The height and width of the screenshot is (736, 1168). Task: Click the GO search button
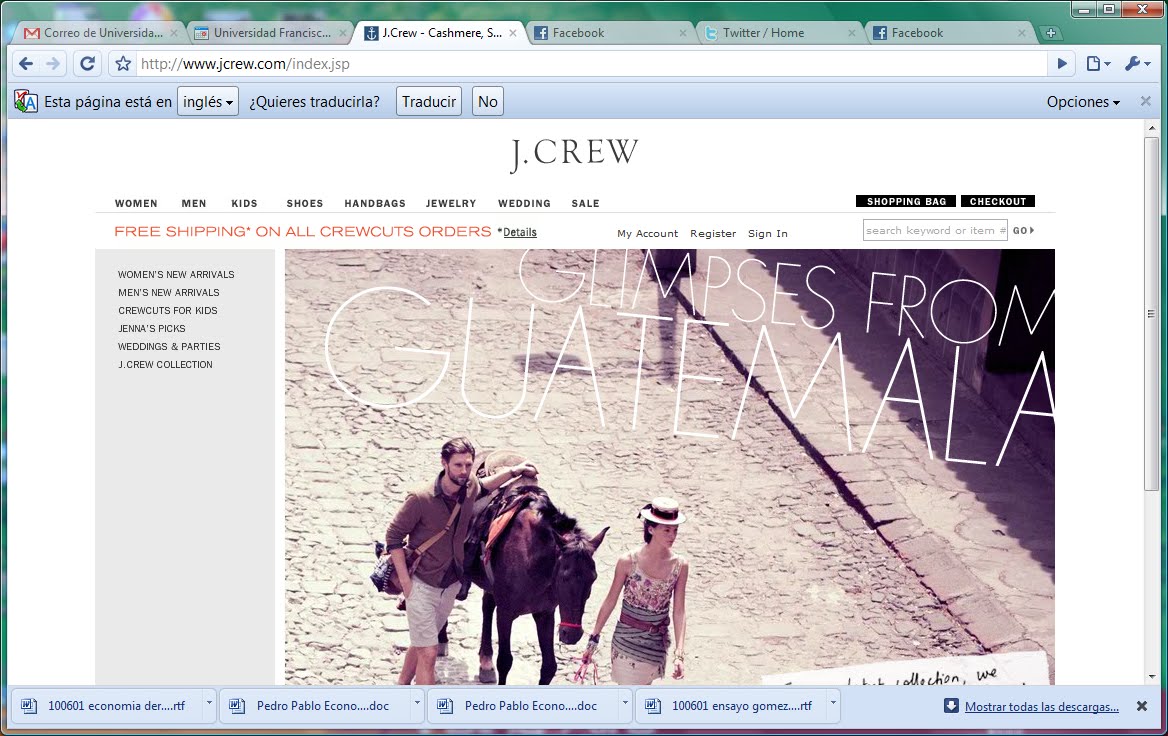click(x=1023, y=231)
